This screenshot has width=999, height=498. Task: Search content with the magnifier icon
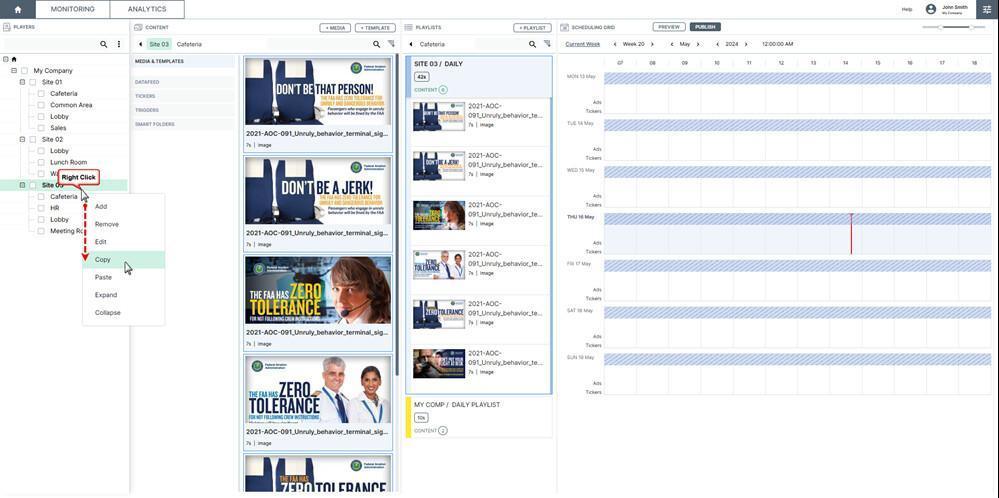coord(377,45)
